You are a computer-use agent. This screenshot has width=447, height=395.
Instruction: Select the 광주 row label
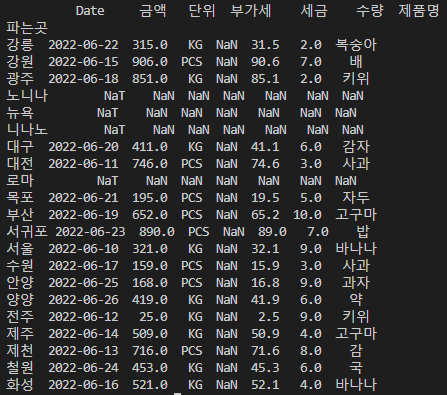[20, 79]
